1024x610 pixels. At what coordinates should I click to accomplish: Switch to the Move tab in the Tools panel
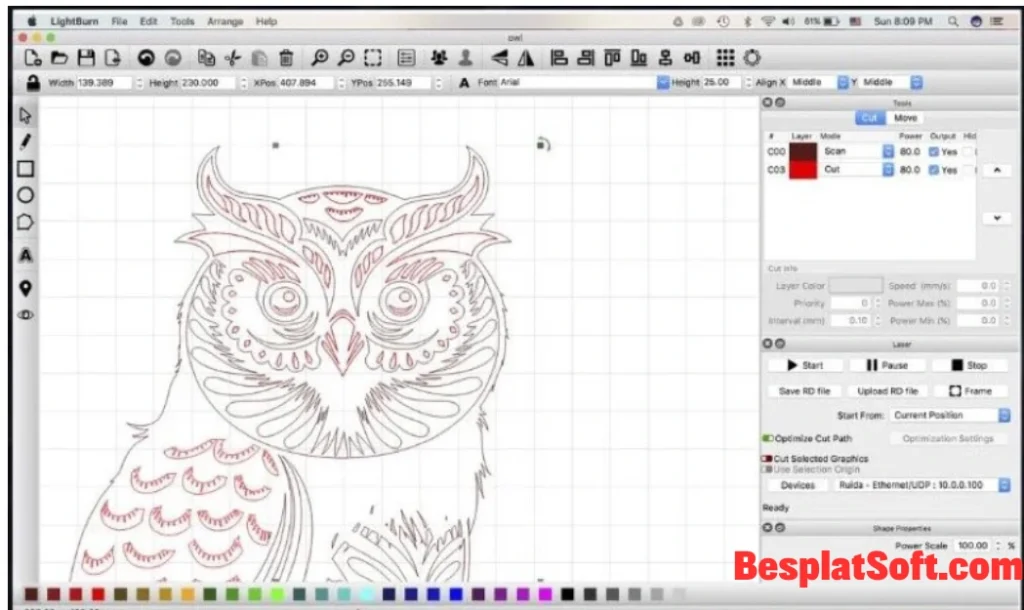(903, 117)
